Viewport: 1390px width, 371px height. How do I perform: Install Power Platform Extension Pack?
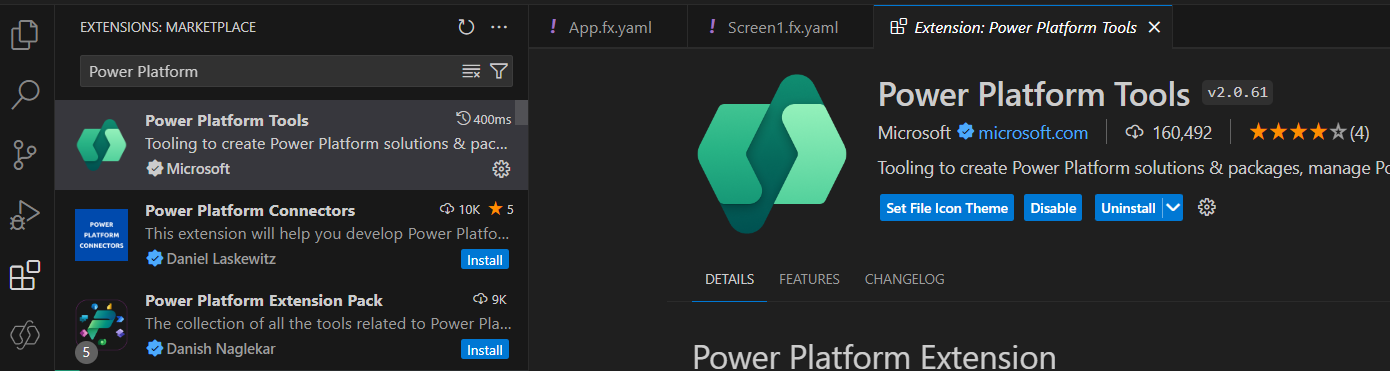(x=485, y=350)
